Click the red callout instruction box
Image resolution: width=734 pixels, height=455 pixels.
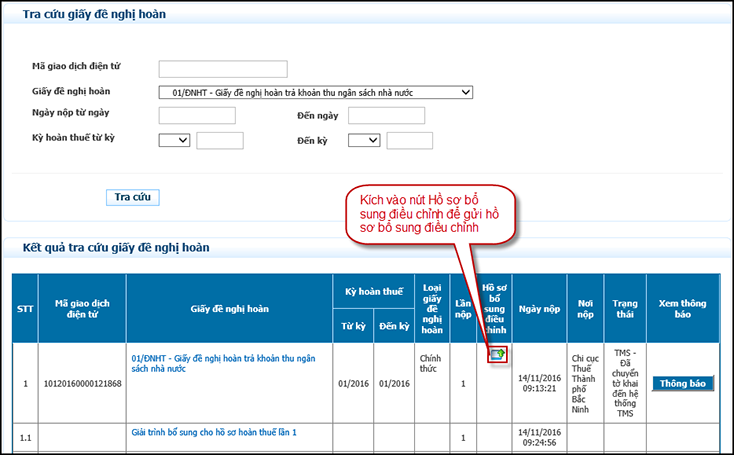[x=429, y=215]
